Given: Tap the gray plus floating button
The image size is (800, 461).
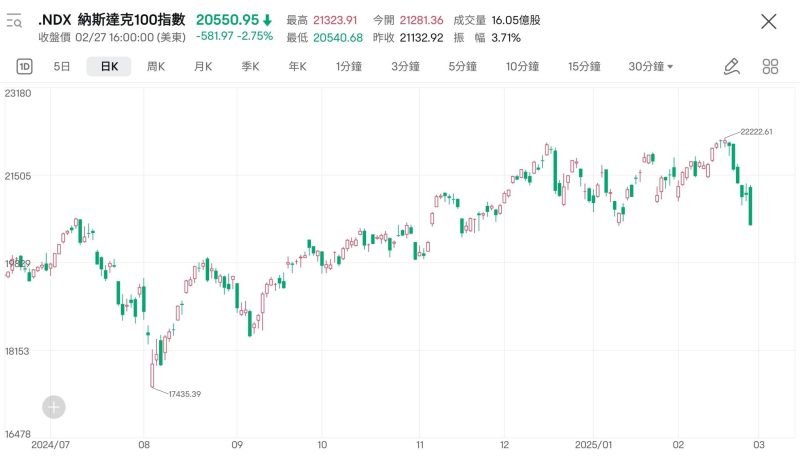Looking at the screenshot, I should coord(54,407).
